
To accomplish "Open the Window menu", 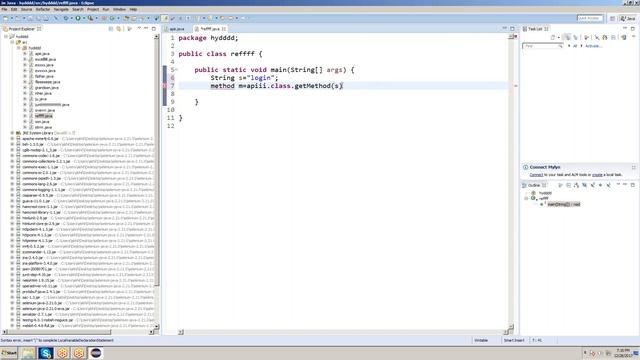I will [x=119, y=9].
